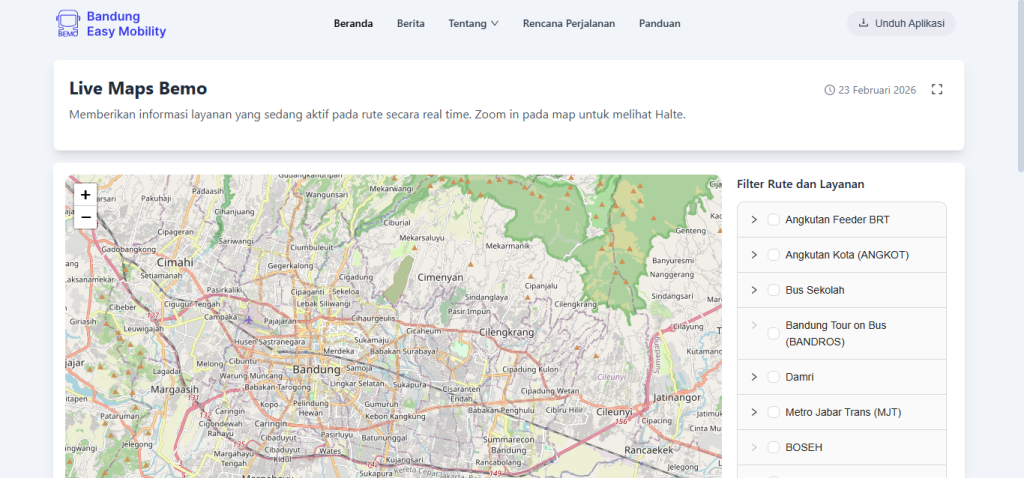Go to the Berita page
The image size is (1024, 478).
click(410, 23)
